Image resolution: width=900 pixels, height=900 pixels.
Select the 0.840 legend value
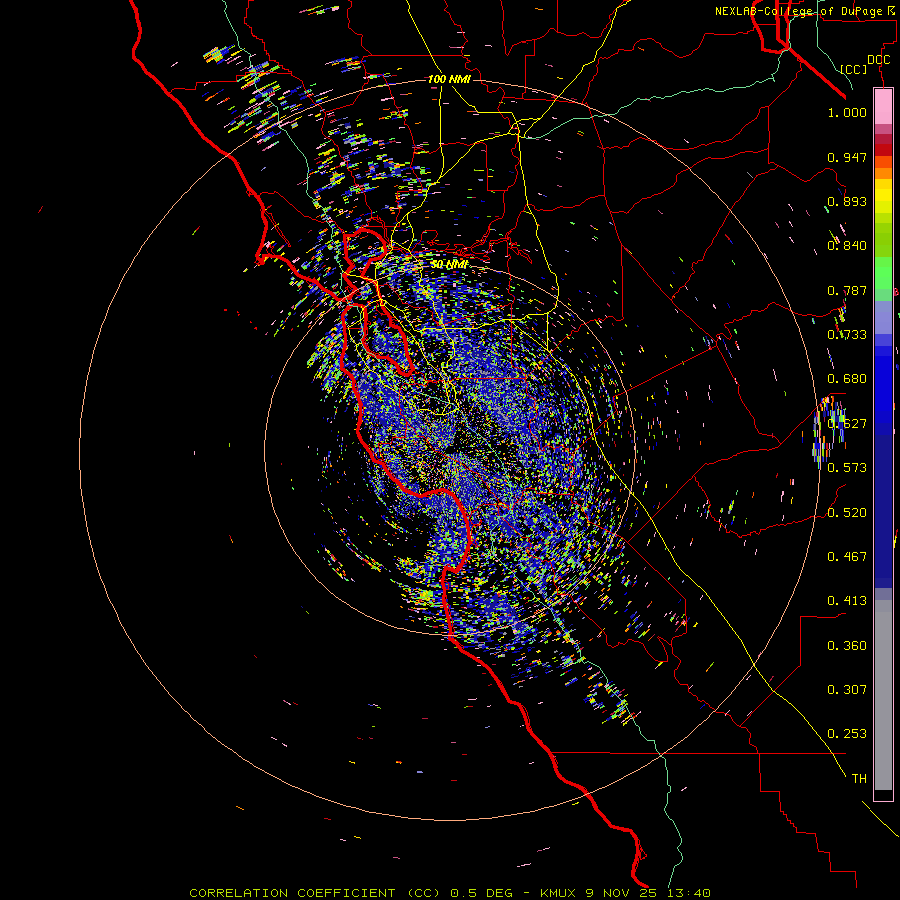pos(847,246)
